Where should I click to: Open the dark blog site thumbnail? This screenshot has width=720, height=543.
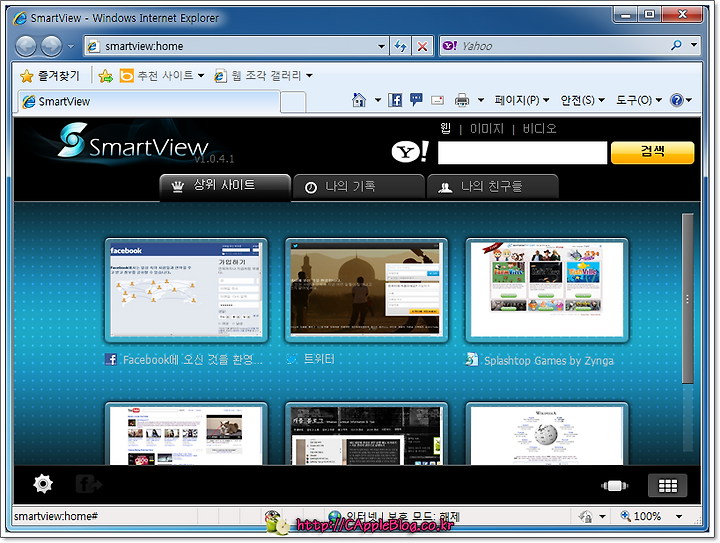366,433
